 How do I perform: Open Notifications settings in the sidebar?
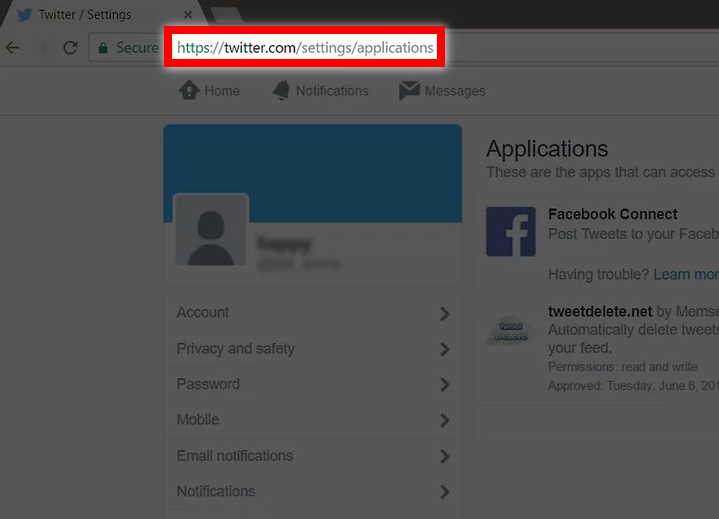click(313, 492)
